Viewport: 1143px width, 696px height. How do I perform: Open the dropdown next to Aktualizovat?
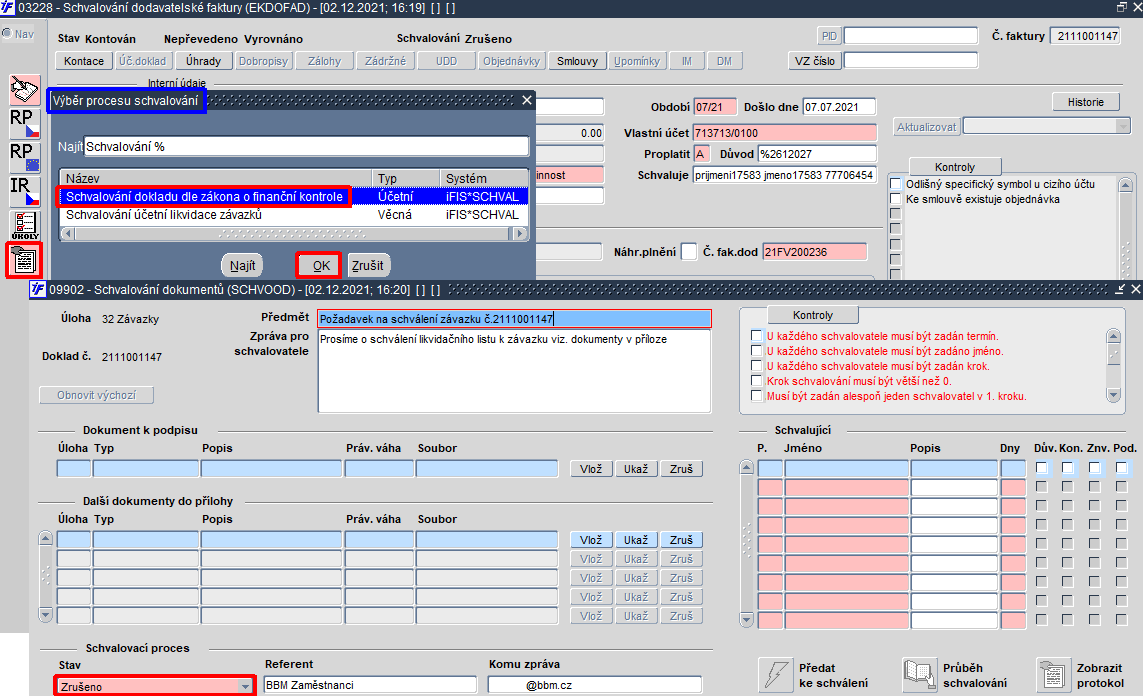point(1122,127)
